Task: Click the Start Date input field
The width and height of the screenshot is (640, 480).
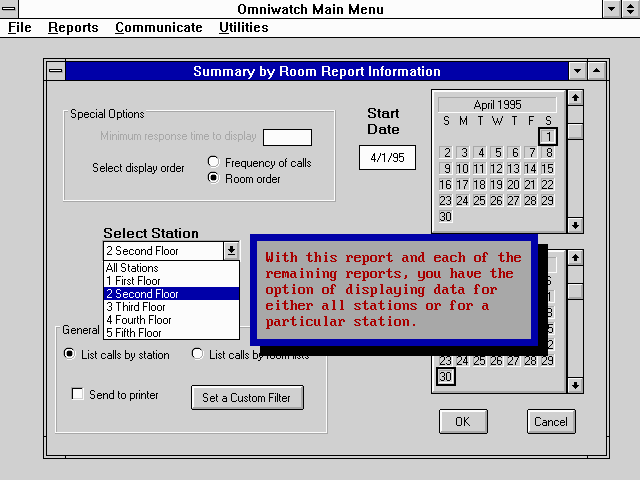Action: pos(387,158)
